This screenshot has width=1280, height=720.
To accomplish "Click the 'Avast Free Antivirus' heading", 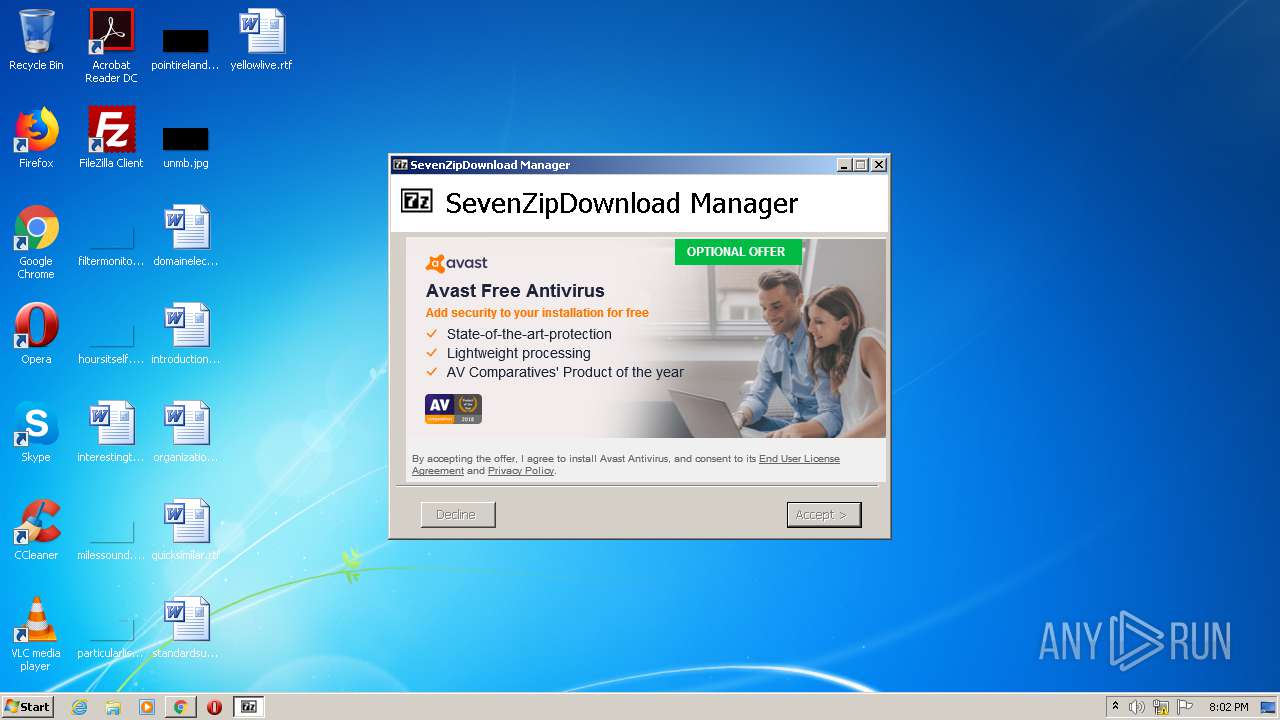I will click(515, 291).
